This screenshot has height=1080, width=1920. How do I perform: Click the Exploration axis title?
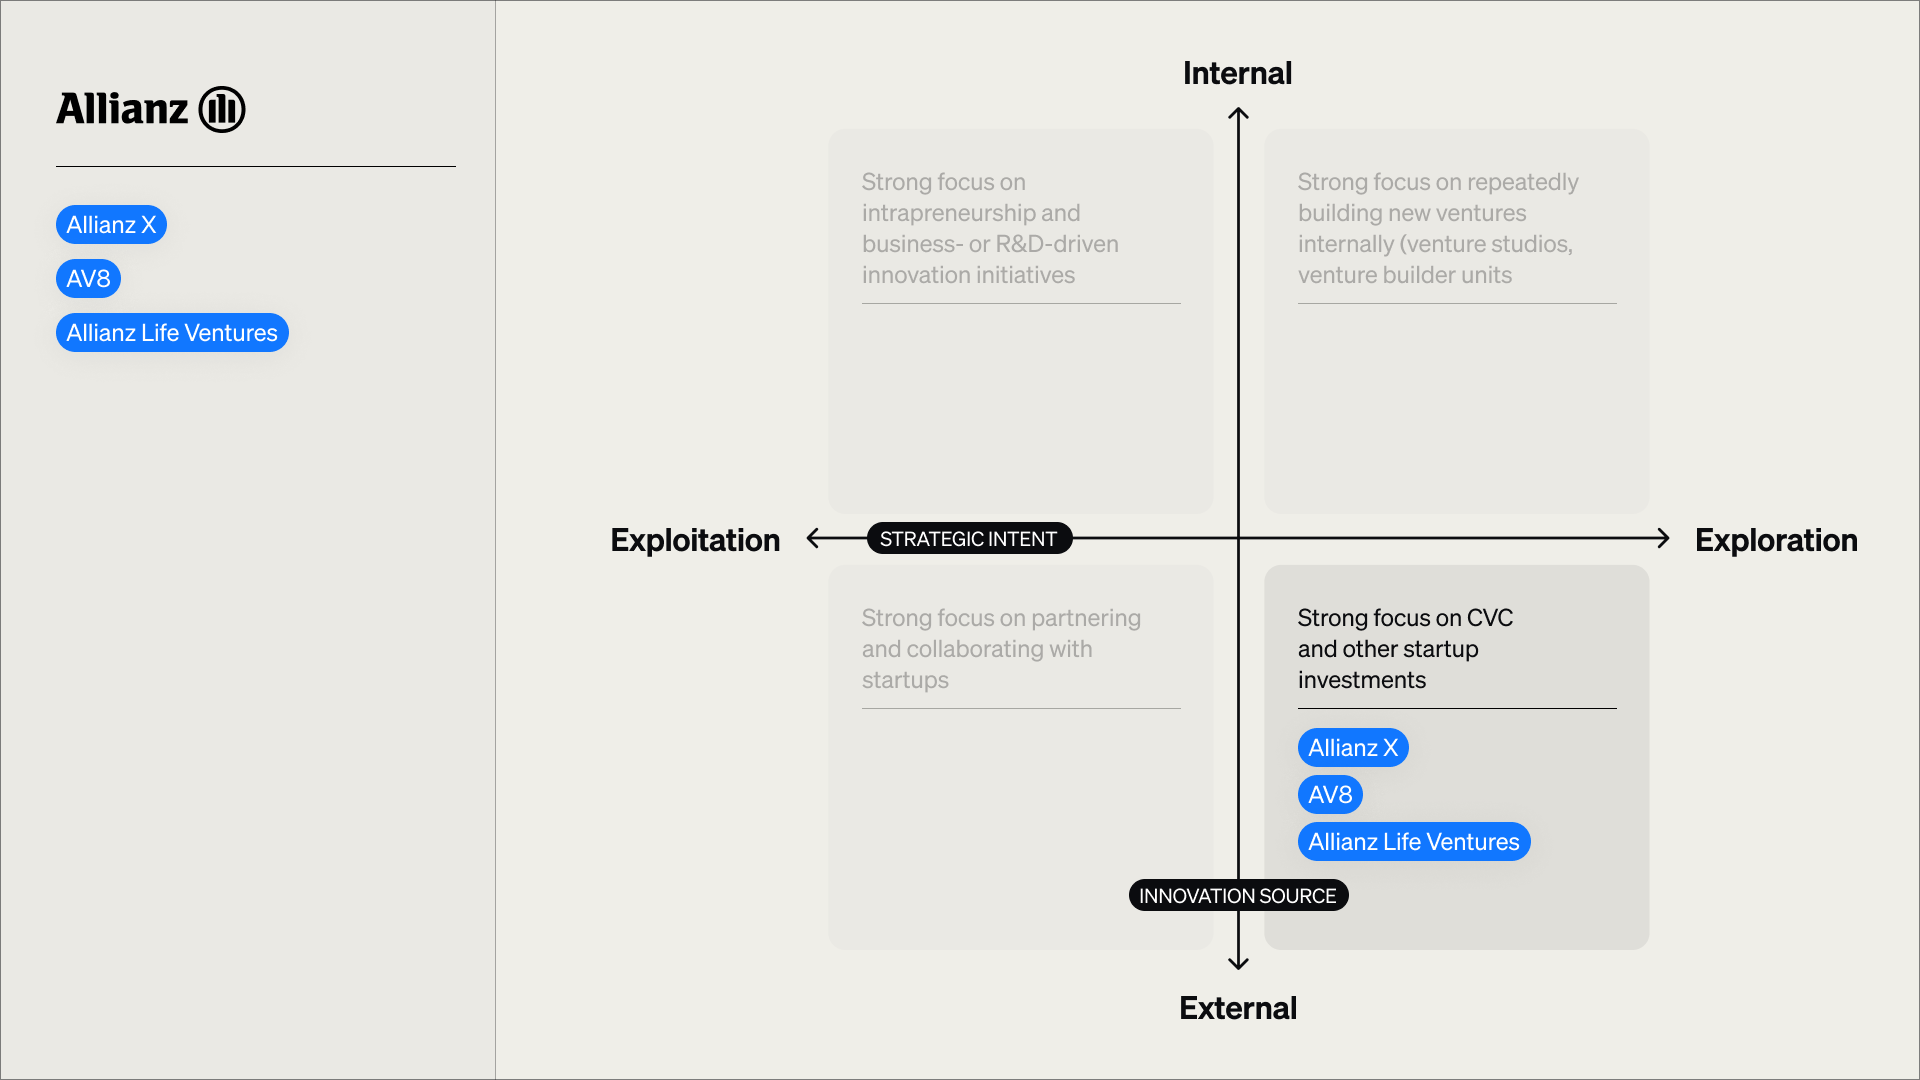1776,540
